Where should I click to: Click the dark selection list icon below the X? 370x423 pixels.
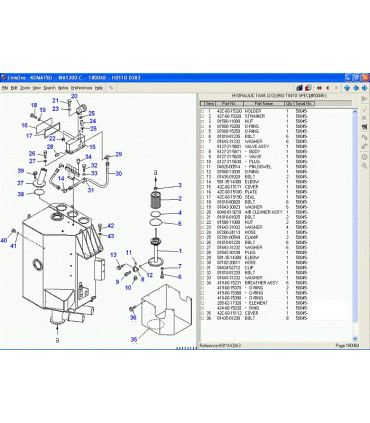pyautogui.click(x=364, y=127)
